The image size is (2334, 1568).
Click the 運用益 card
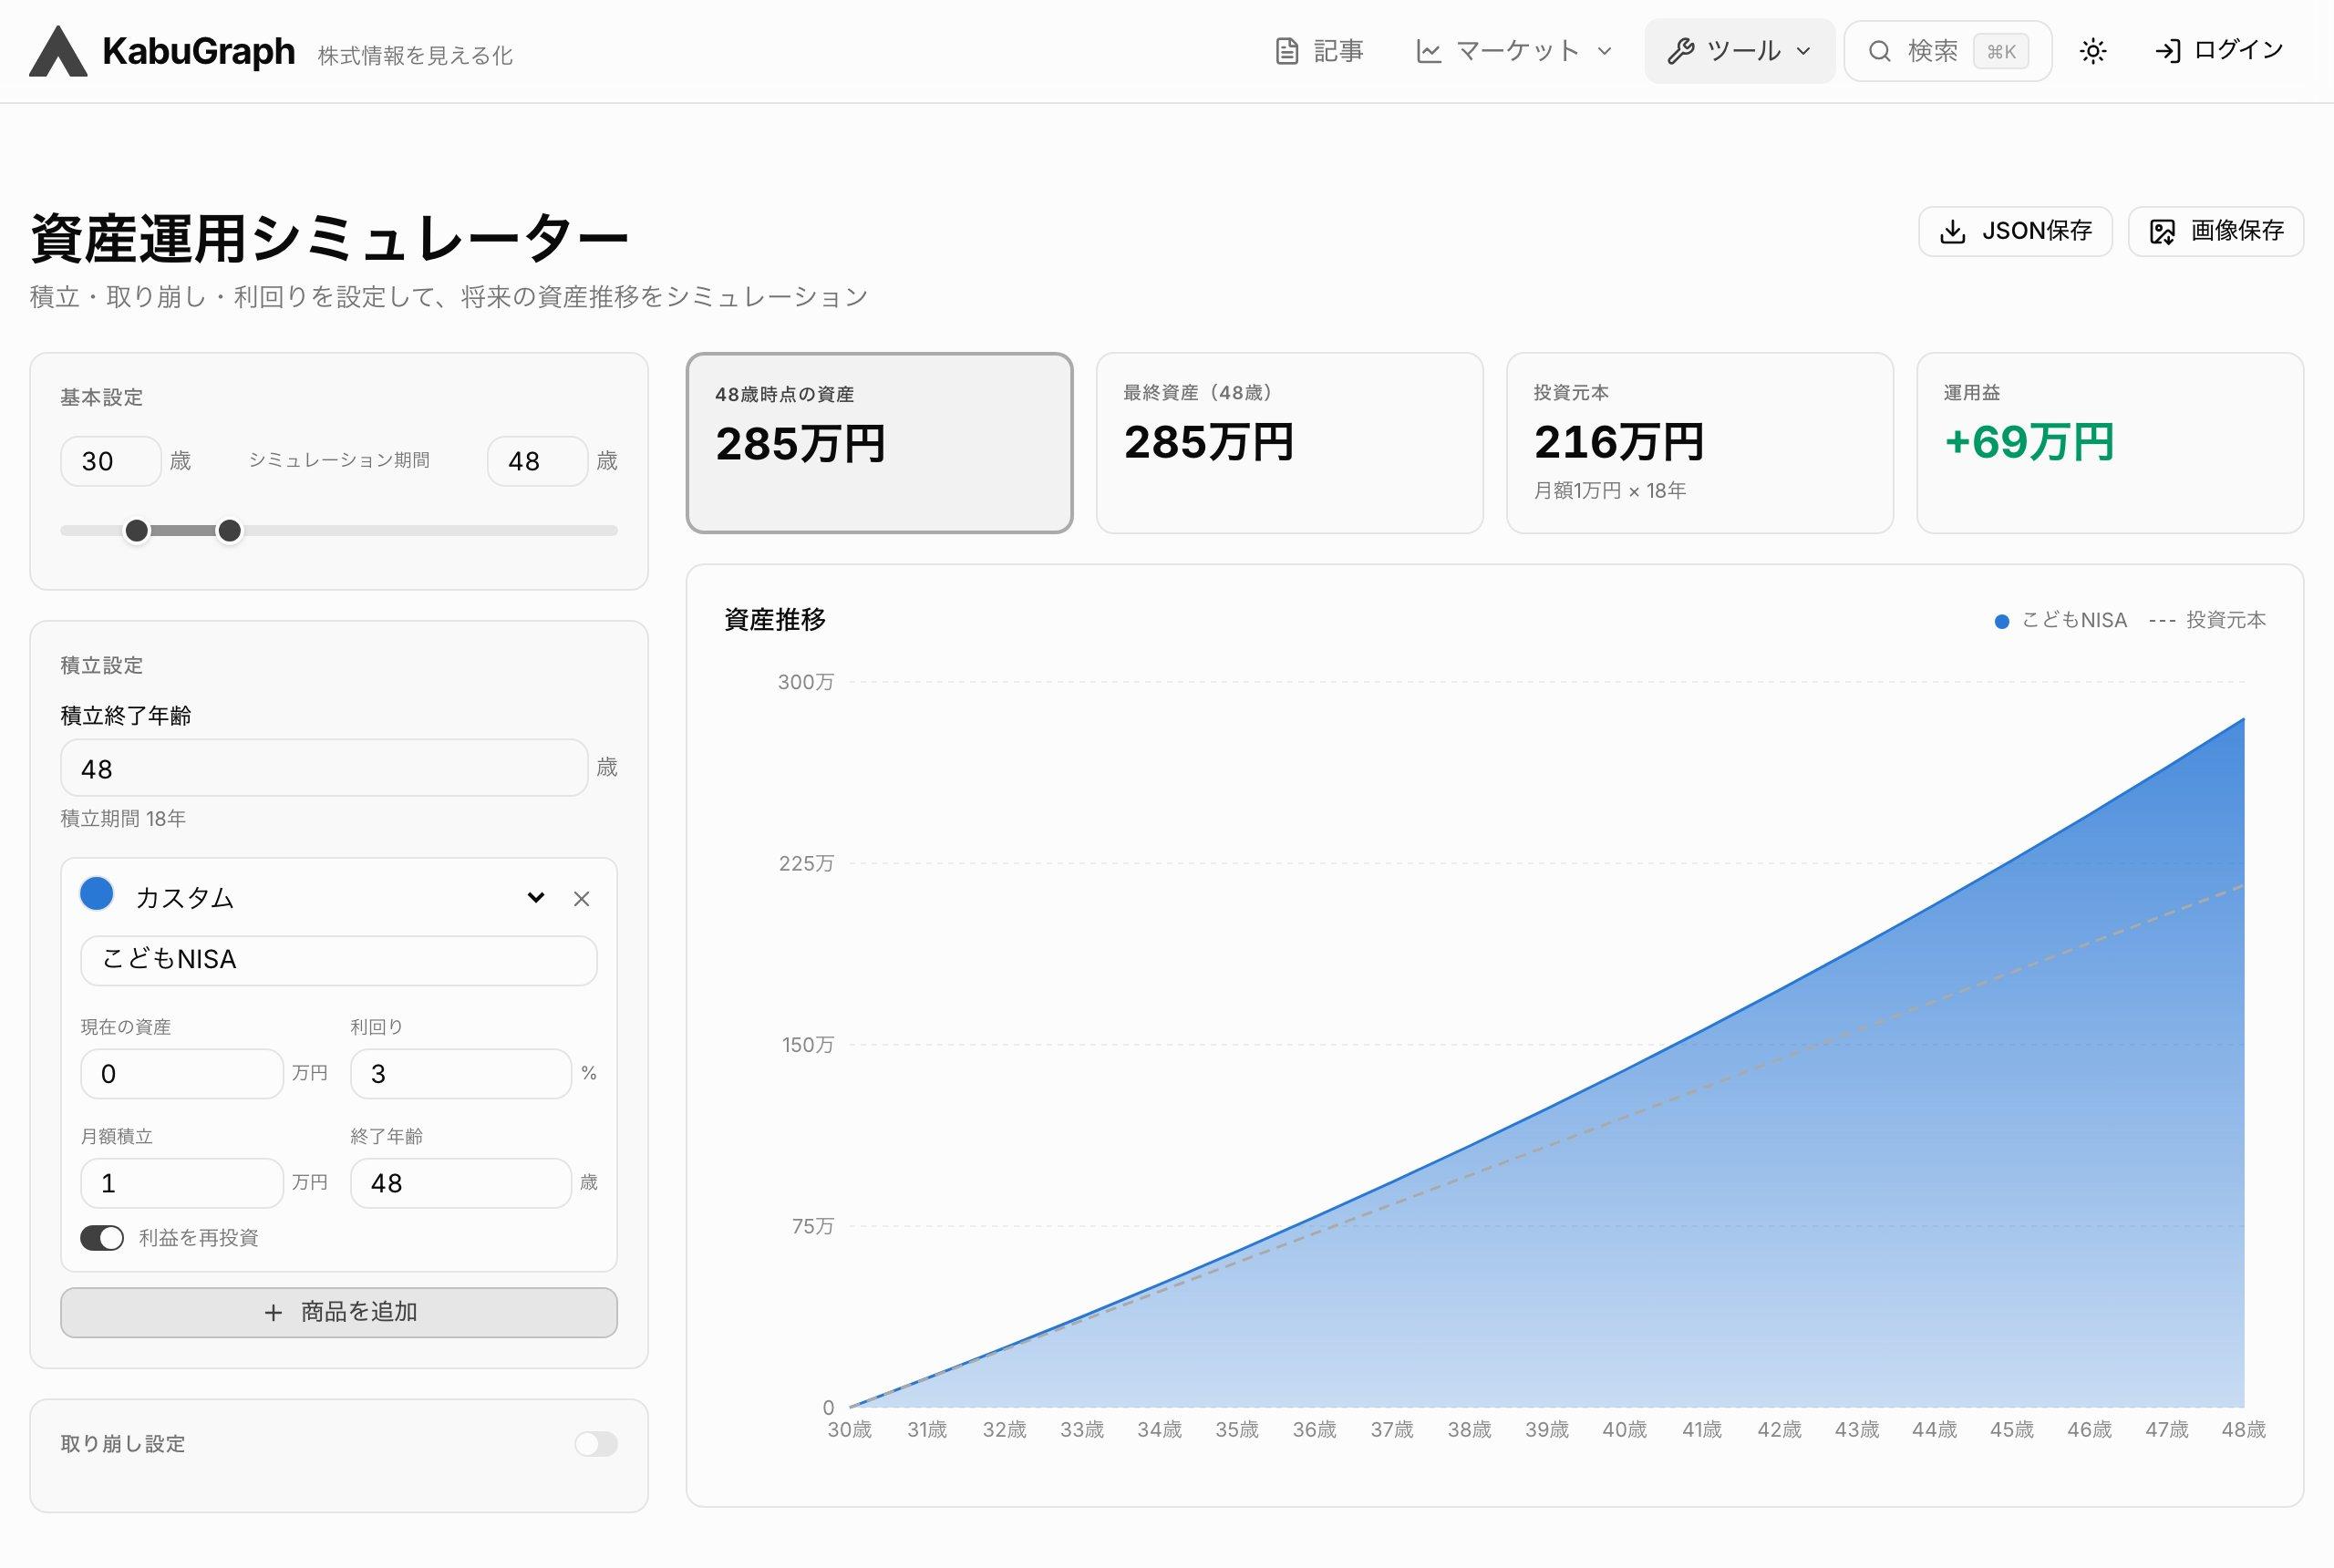tap(2110, 443)
